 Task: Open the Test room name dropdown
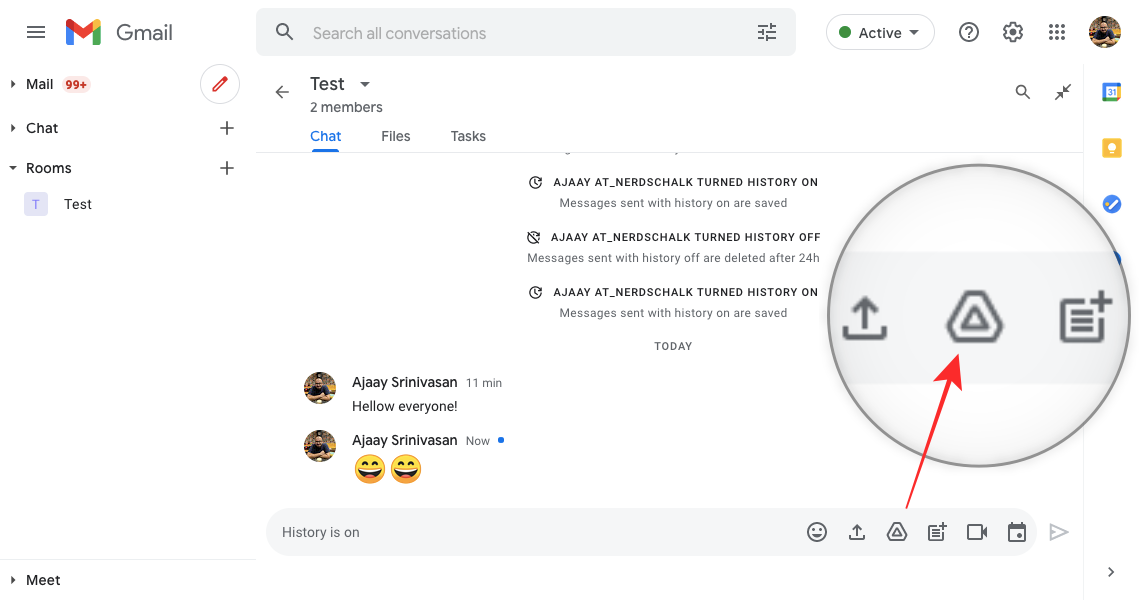click(x=365, y=84)
